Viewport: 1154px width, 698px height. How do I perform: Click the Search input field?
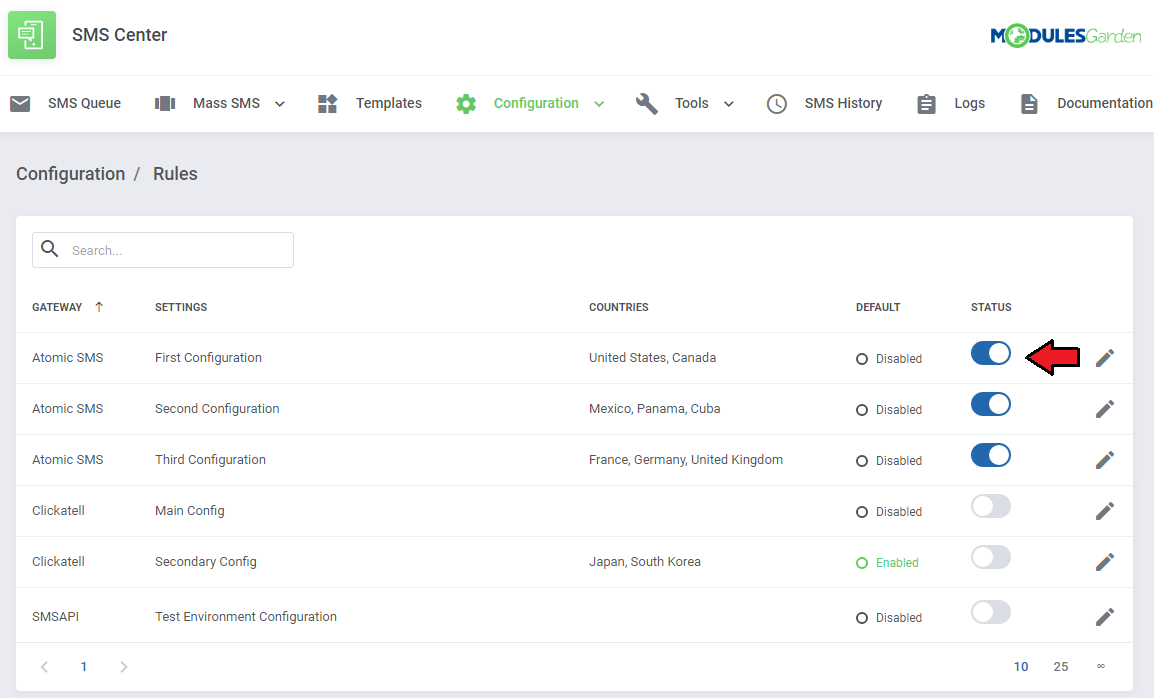[x=163, y=250]
